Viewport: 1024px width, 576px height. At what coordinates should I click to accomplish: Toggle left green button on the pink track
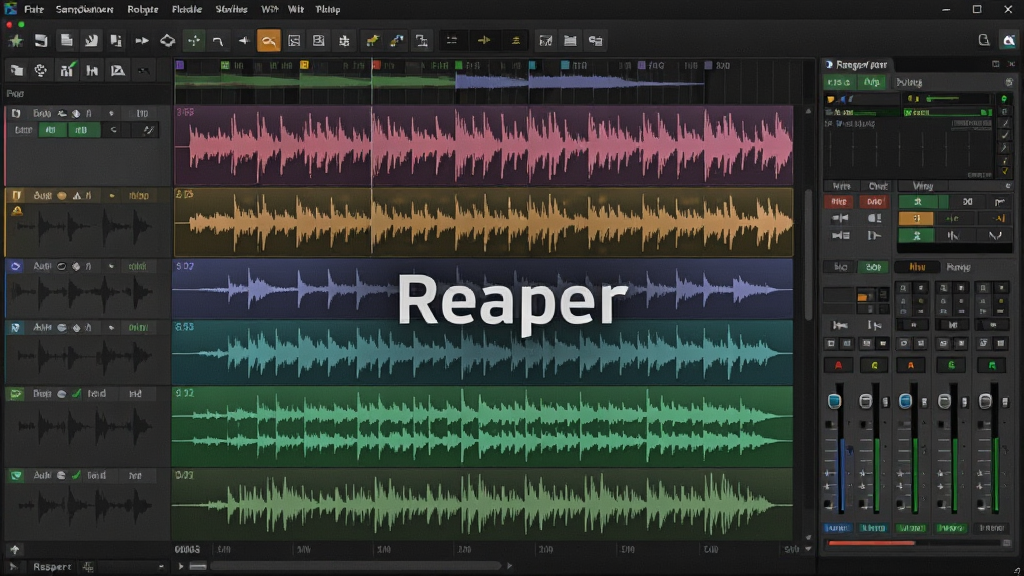(x=52, y=130)
